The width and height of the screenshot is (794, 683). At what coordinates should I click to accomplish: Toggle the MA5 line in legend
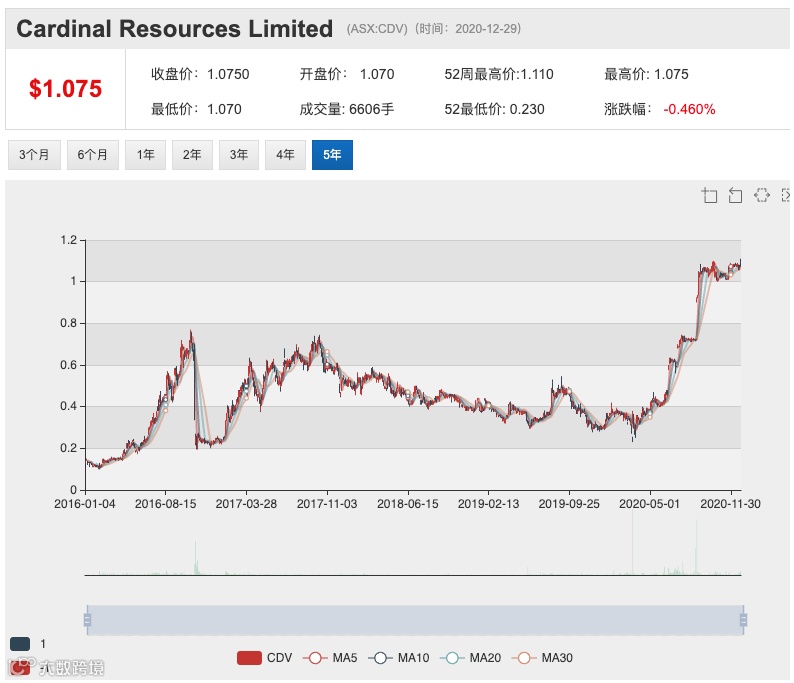click(x=330, y=658)
